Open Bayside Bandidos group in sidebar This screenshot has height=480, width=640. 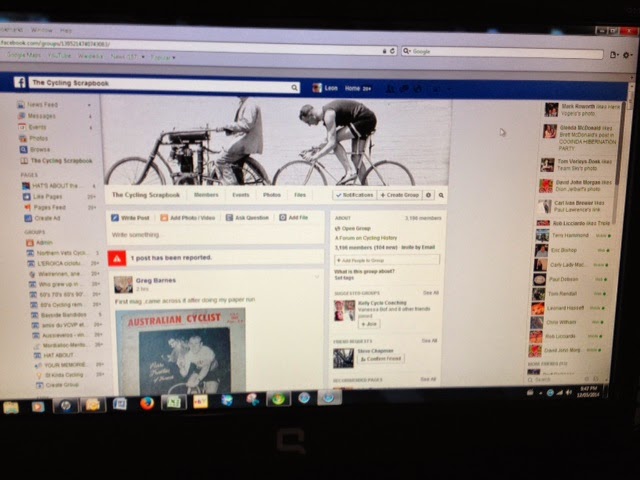coord(63,315)
